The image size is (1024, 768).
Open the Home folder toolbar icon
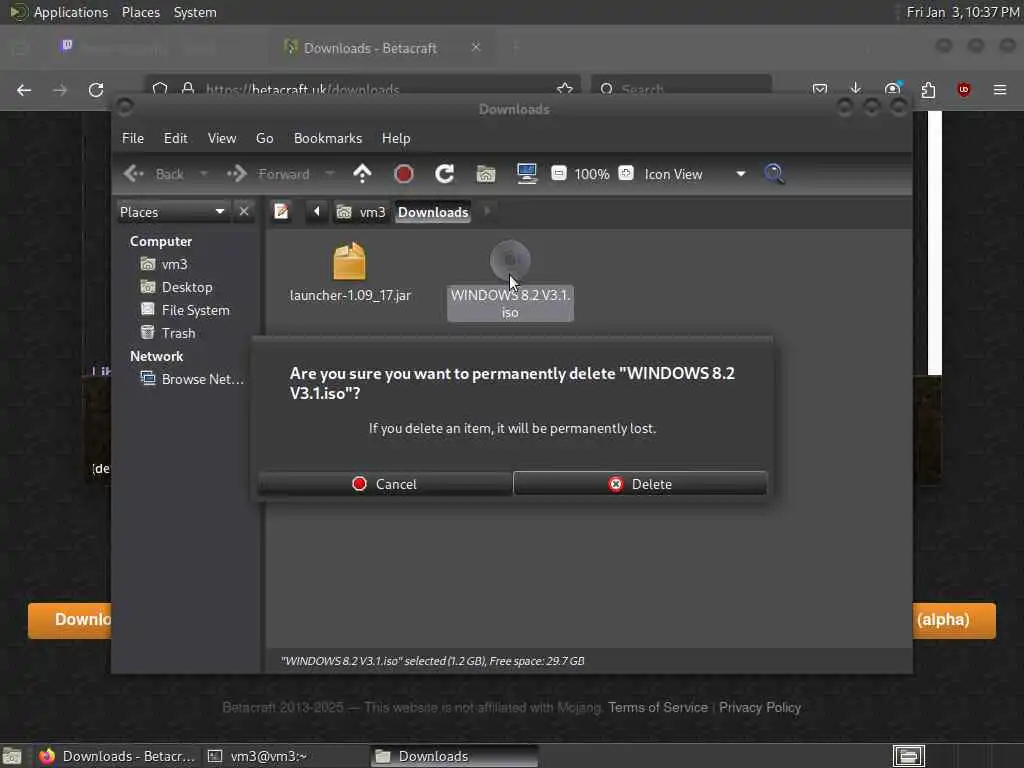click(x=486, y=174)
